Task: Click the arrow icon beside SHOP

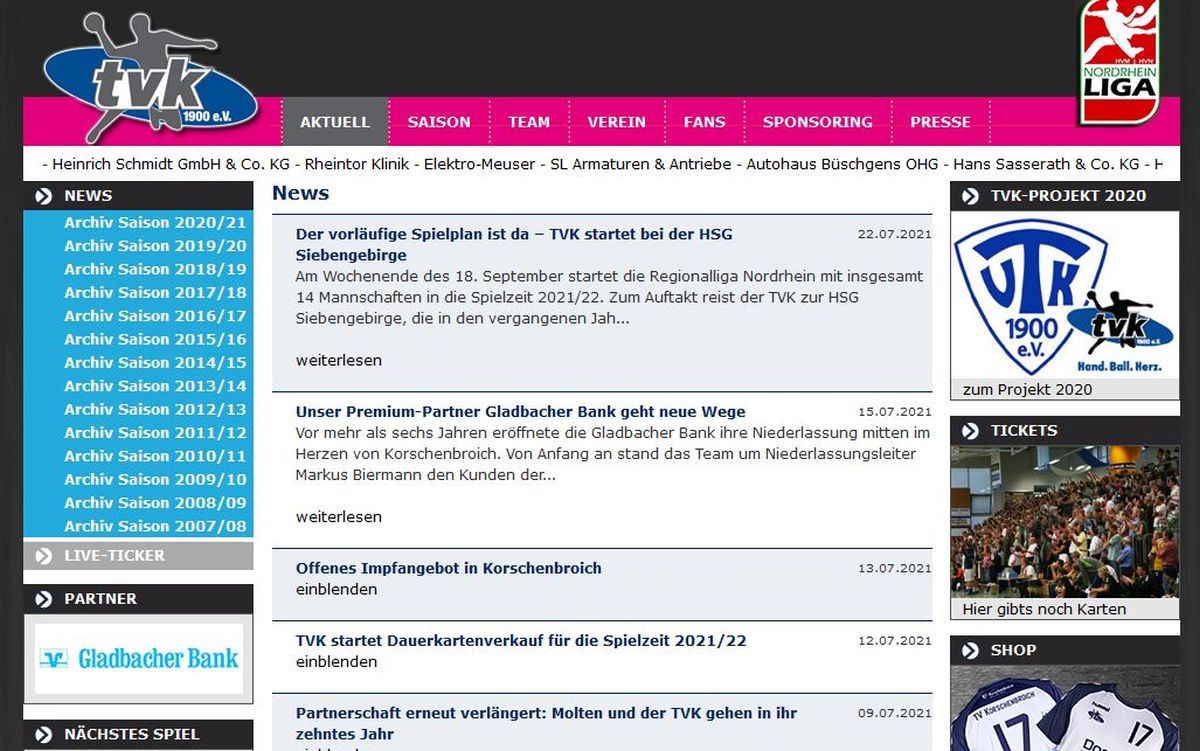Action: click(x=970, y=650)
